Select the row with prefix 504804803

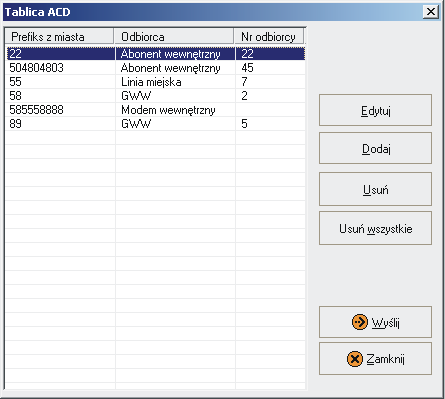[155, 68]
